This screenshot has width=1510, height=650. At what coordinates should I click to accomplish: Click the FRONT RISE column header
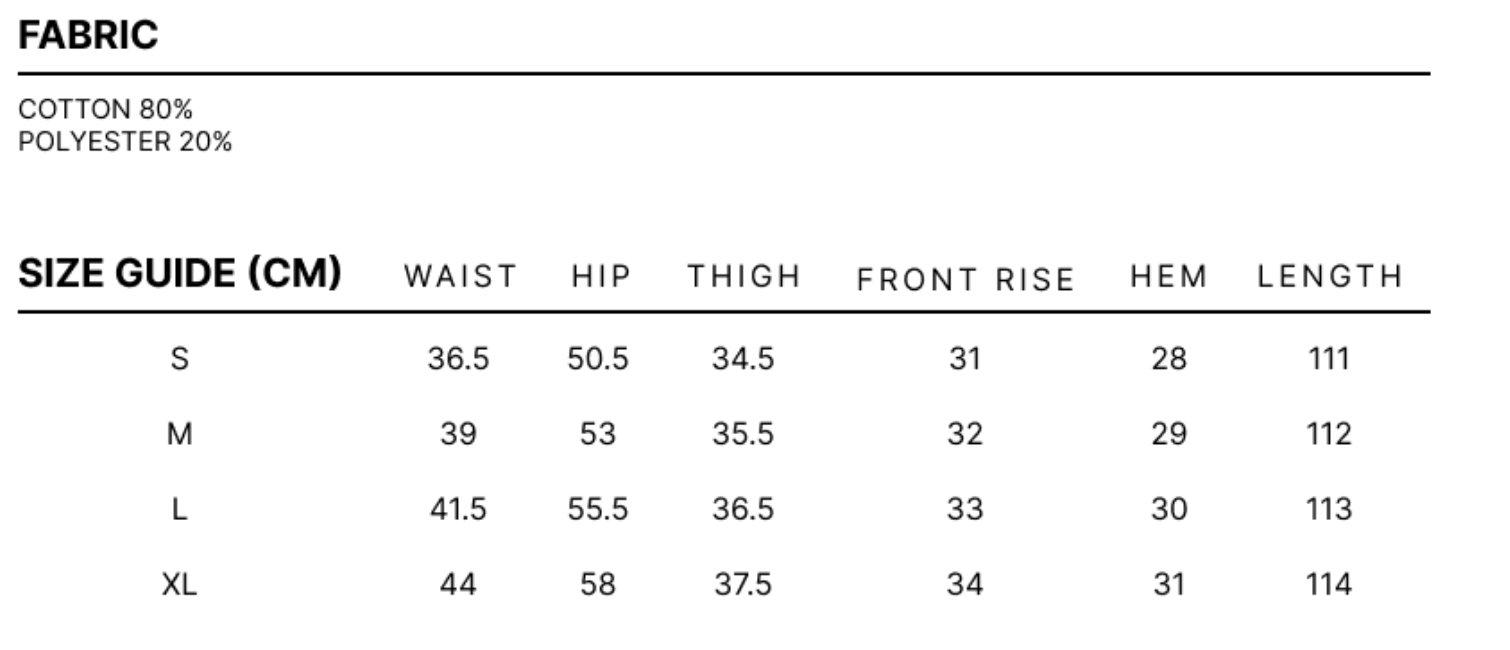pyautogui.click(x=965, y=279)
